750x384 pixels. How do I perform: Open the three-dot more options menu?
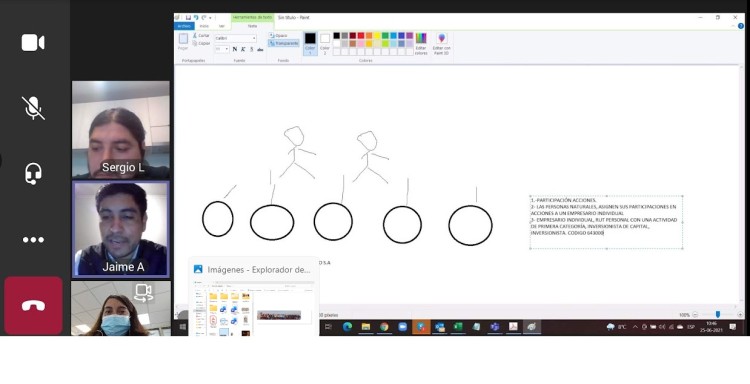(x=33, y=240)
